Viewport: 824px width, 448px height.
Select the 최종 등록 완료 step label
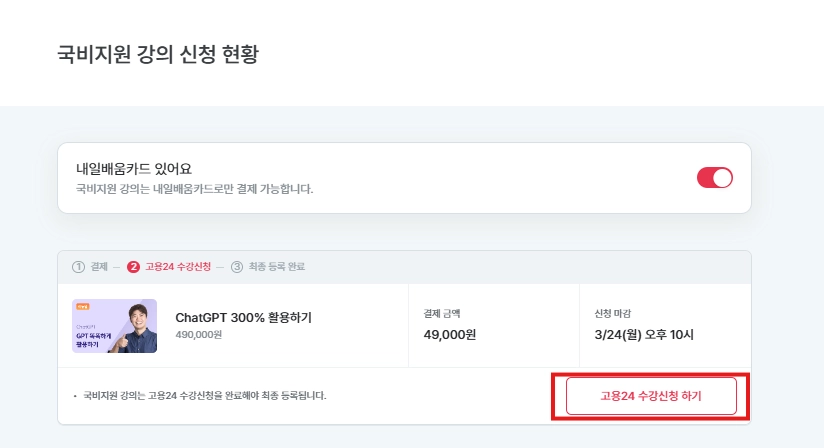[277, 267]
